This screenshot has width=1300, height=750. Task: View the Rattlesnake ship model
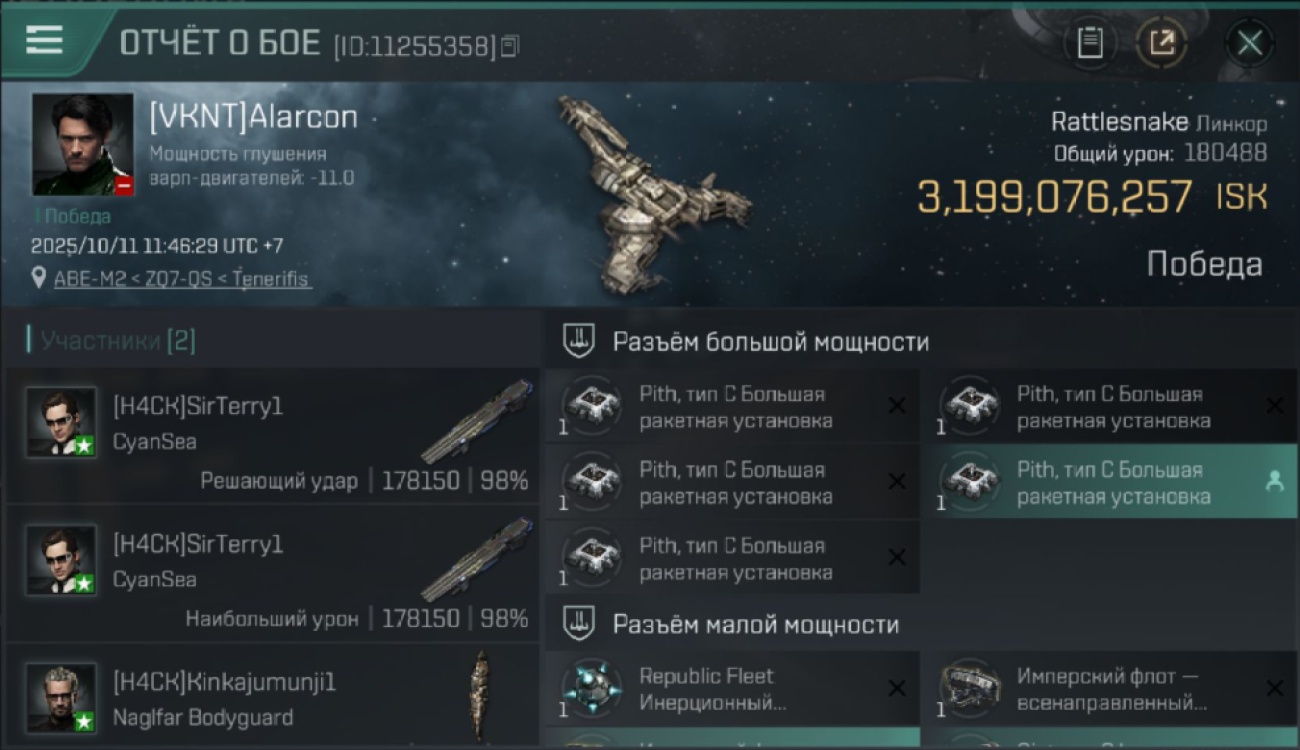point(654,195)
